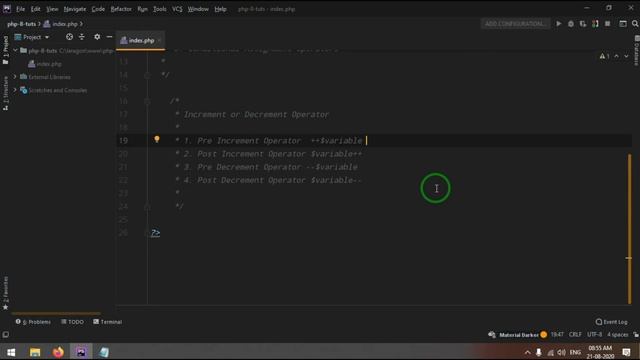Screen dimensions: 640x360
Task: Click the red Stop square icon
Action: (x=607, y=24)
